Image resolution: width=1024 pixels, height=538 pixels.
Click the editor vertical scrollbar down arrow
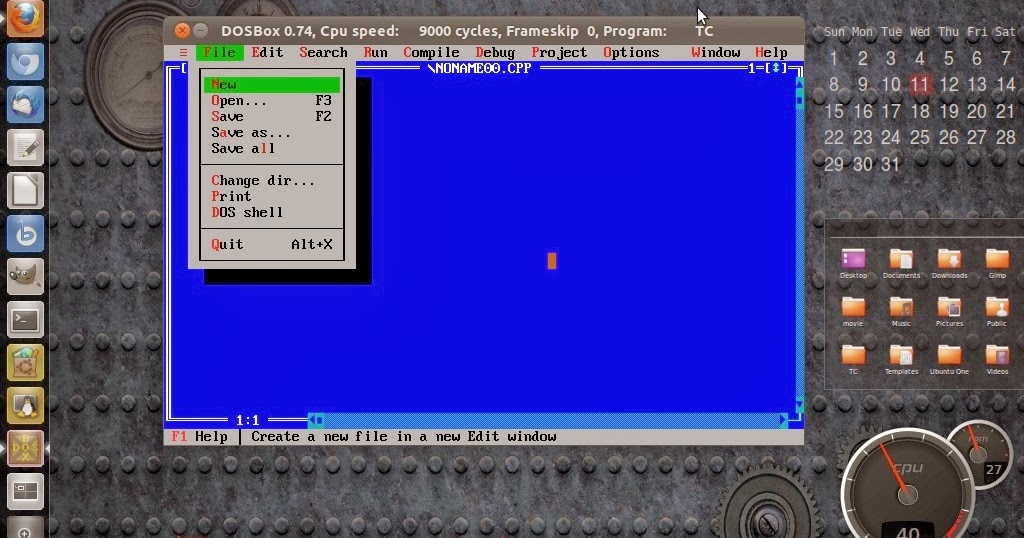click(x=799, y=405)
